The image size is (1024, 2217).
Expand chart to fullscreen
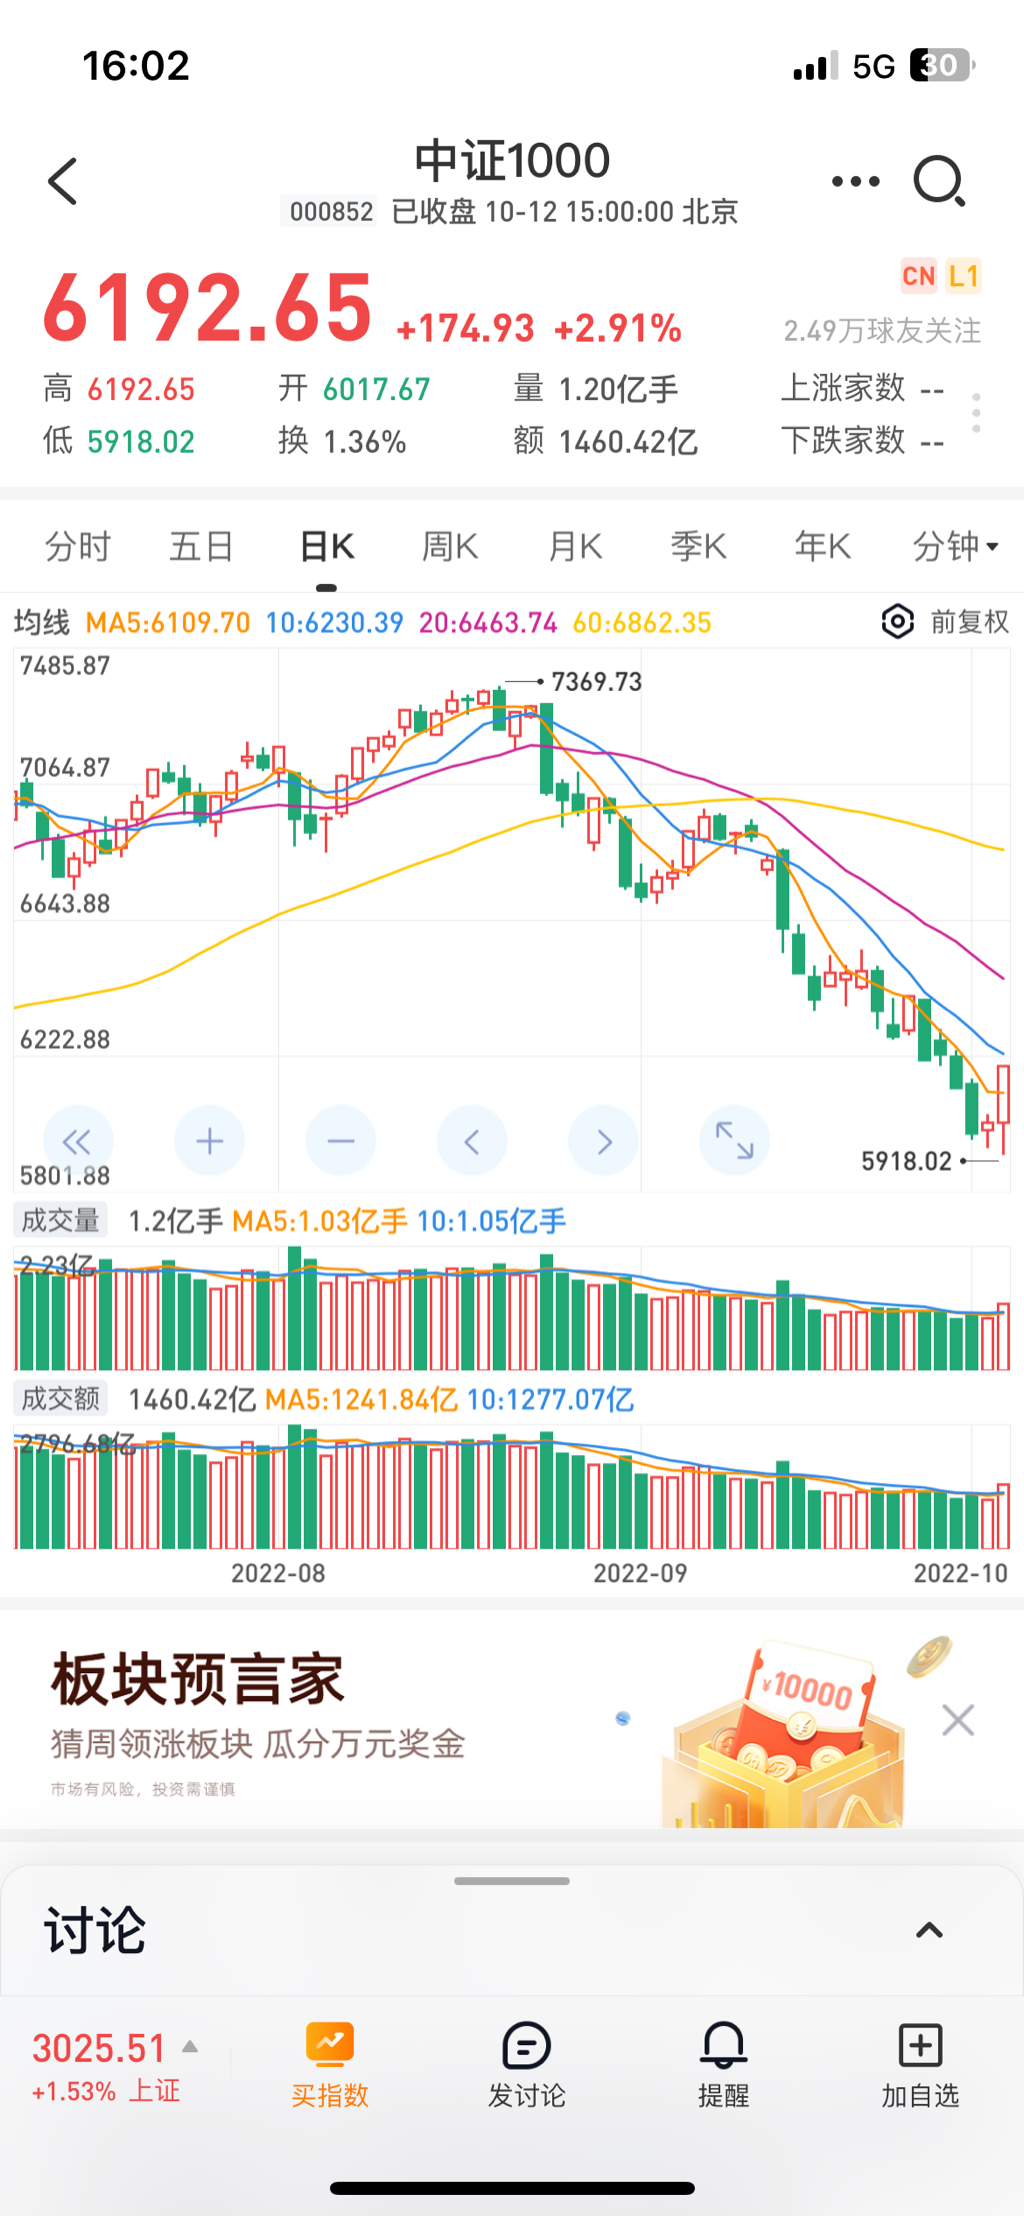tap(734, 1141)
